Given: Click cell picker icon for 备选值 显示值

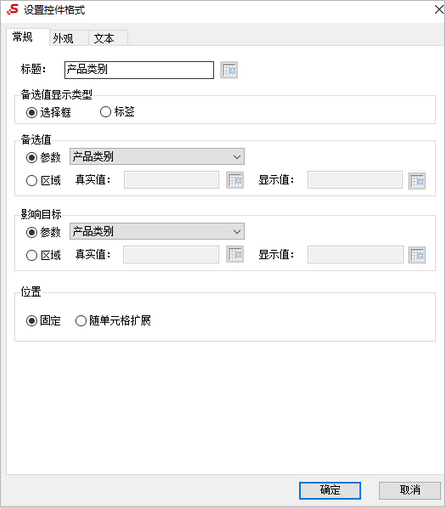Looking at the screenshot, I should click(x=417, y=181).
